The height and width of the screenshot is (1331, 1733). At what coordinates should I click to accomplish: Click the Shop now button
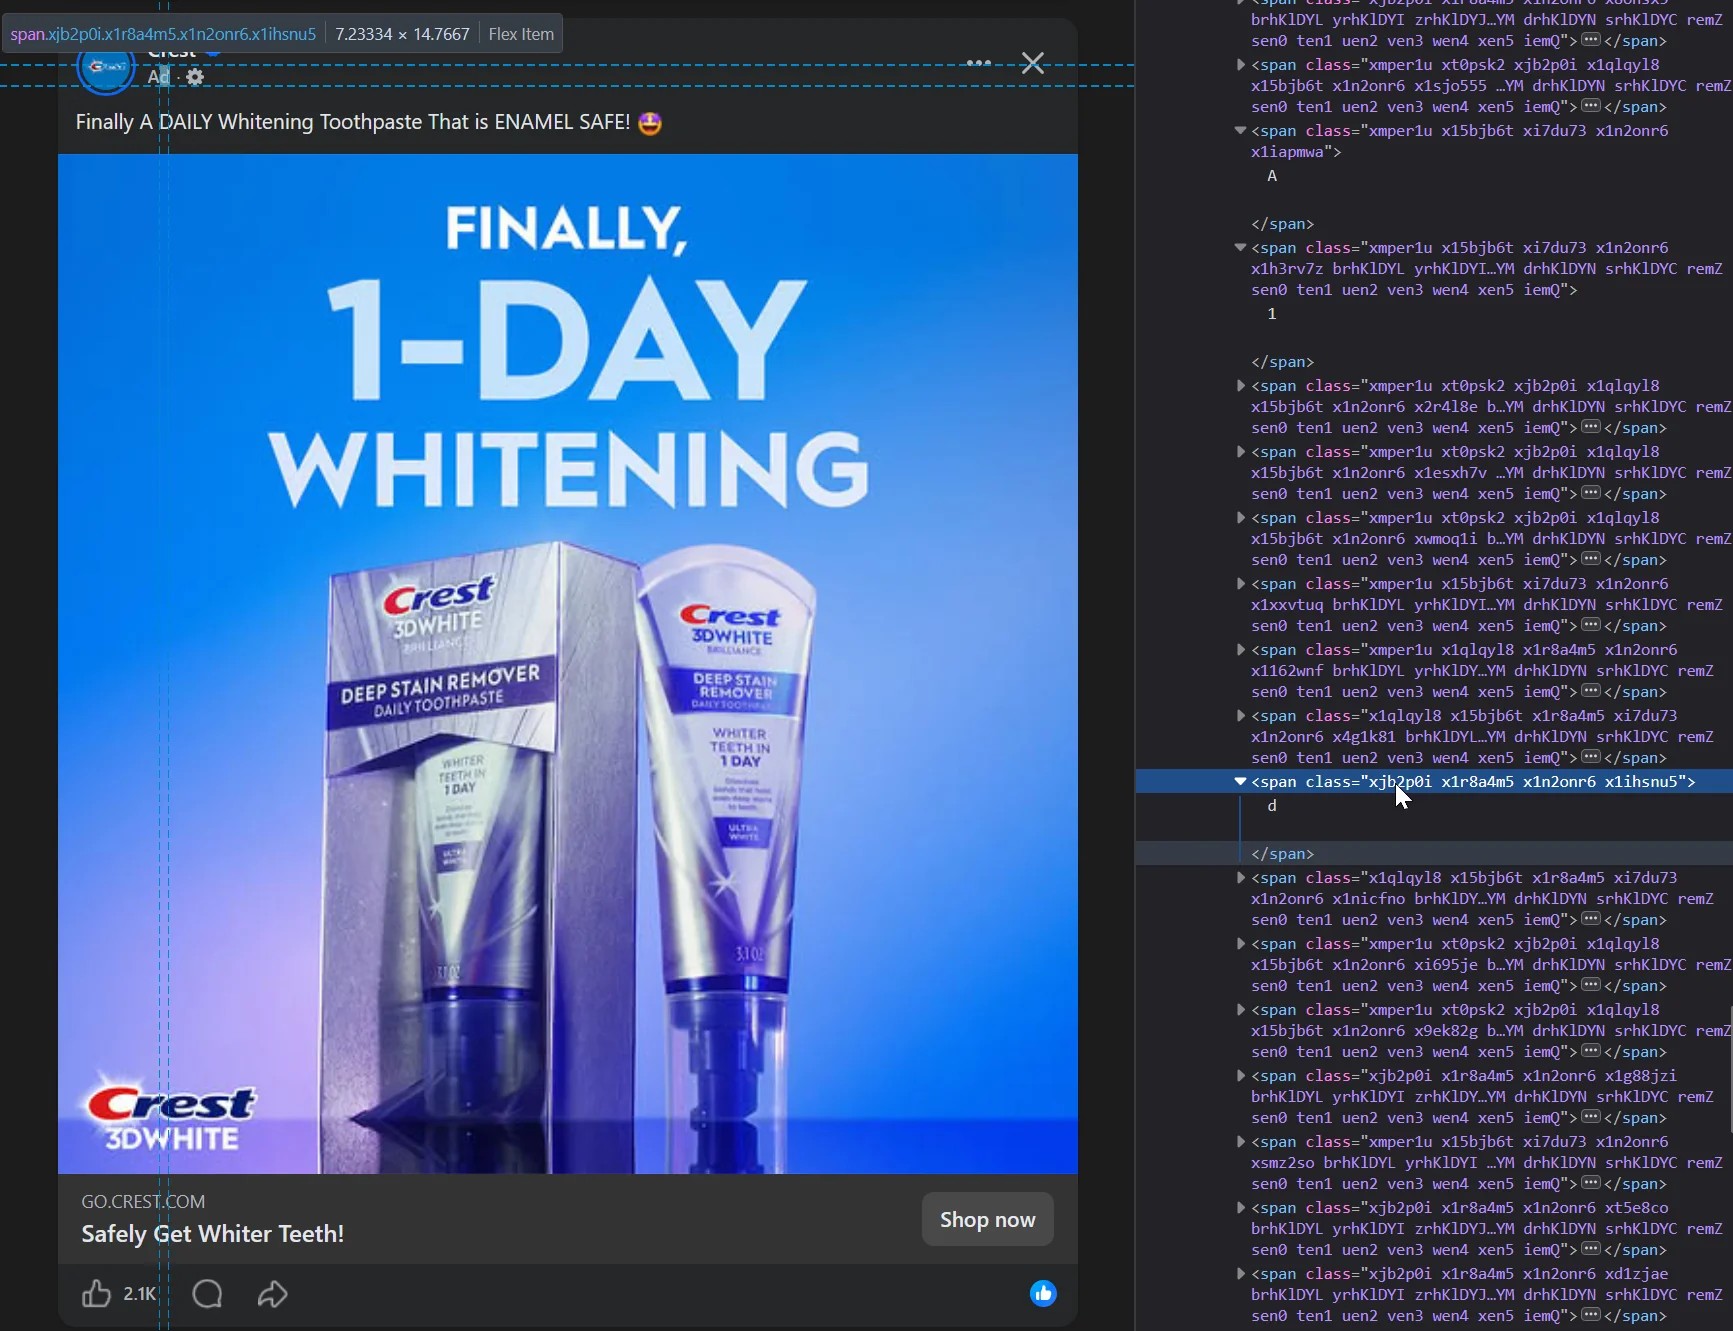coord(987,1219)
